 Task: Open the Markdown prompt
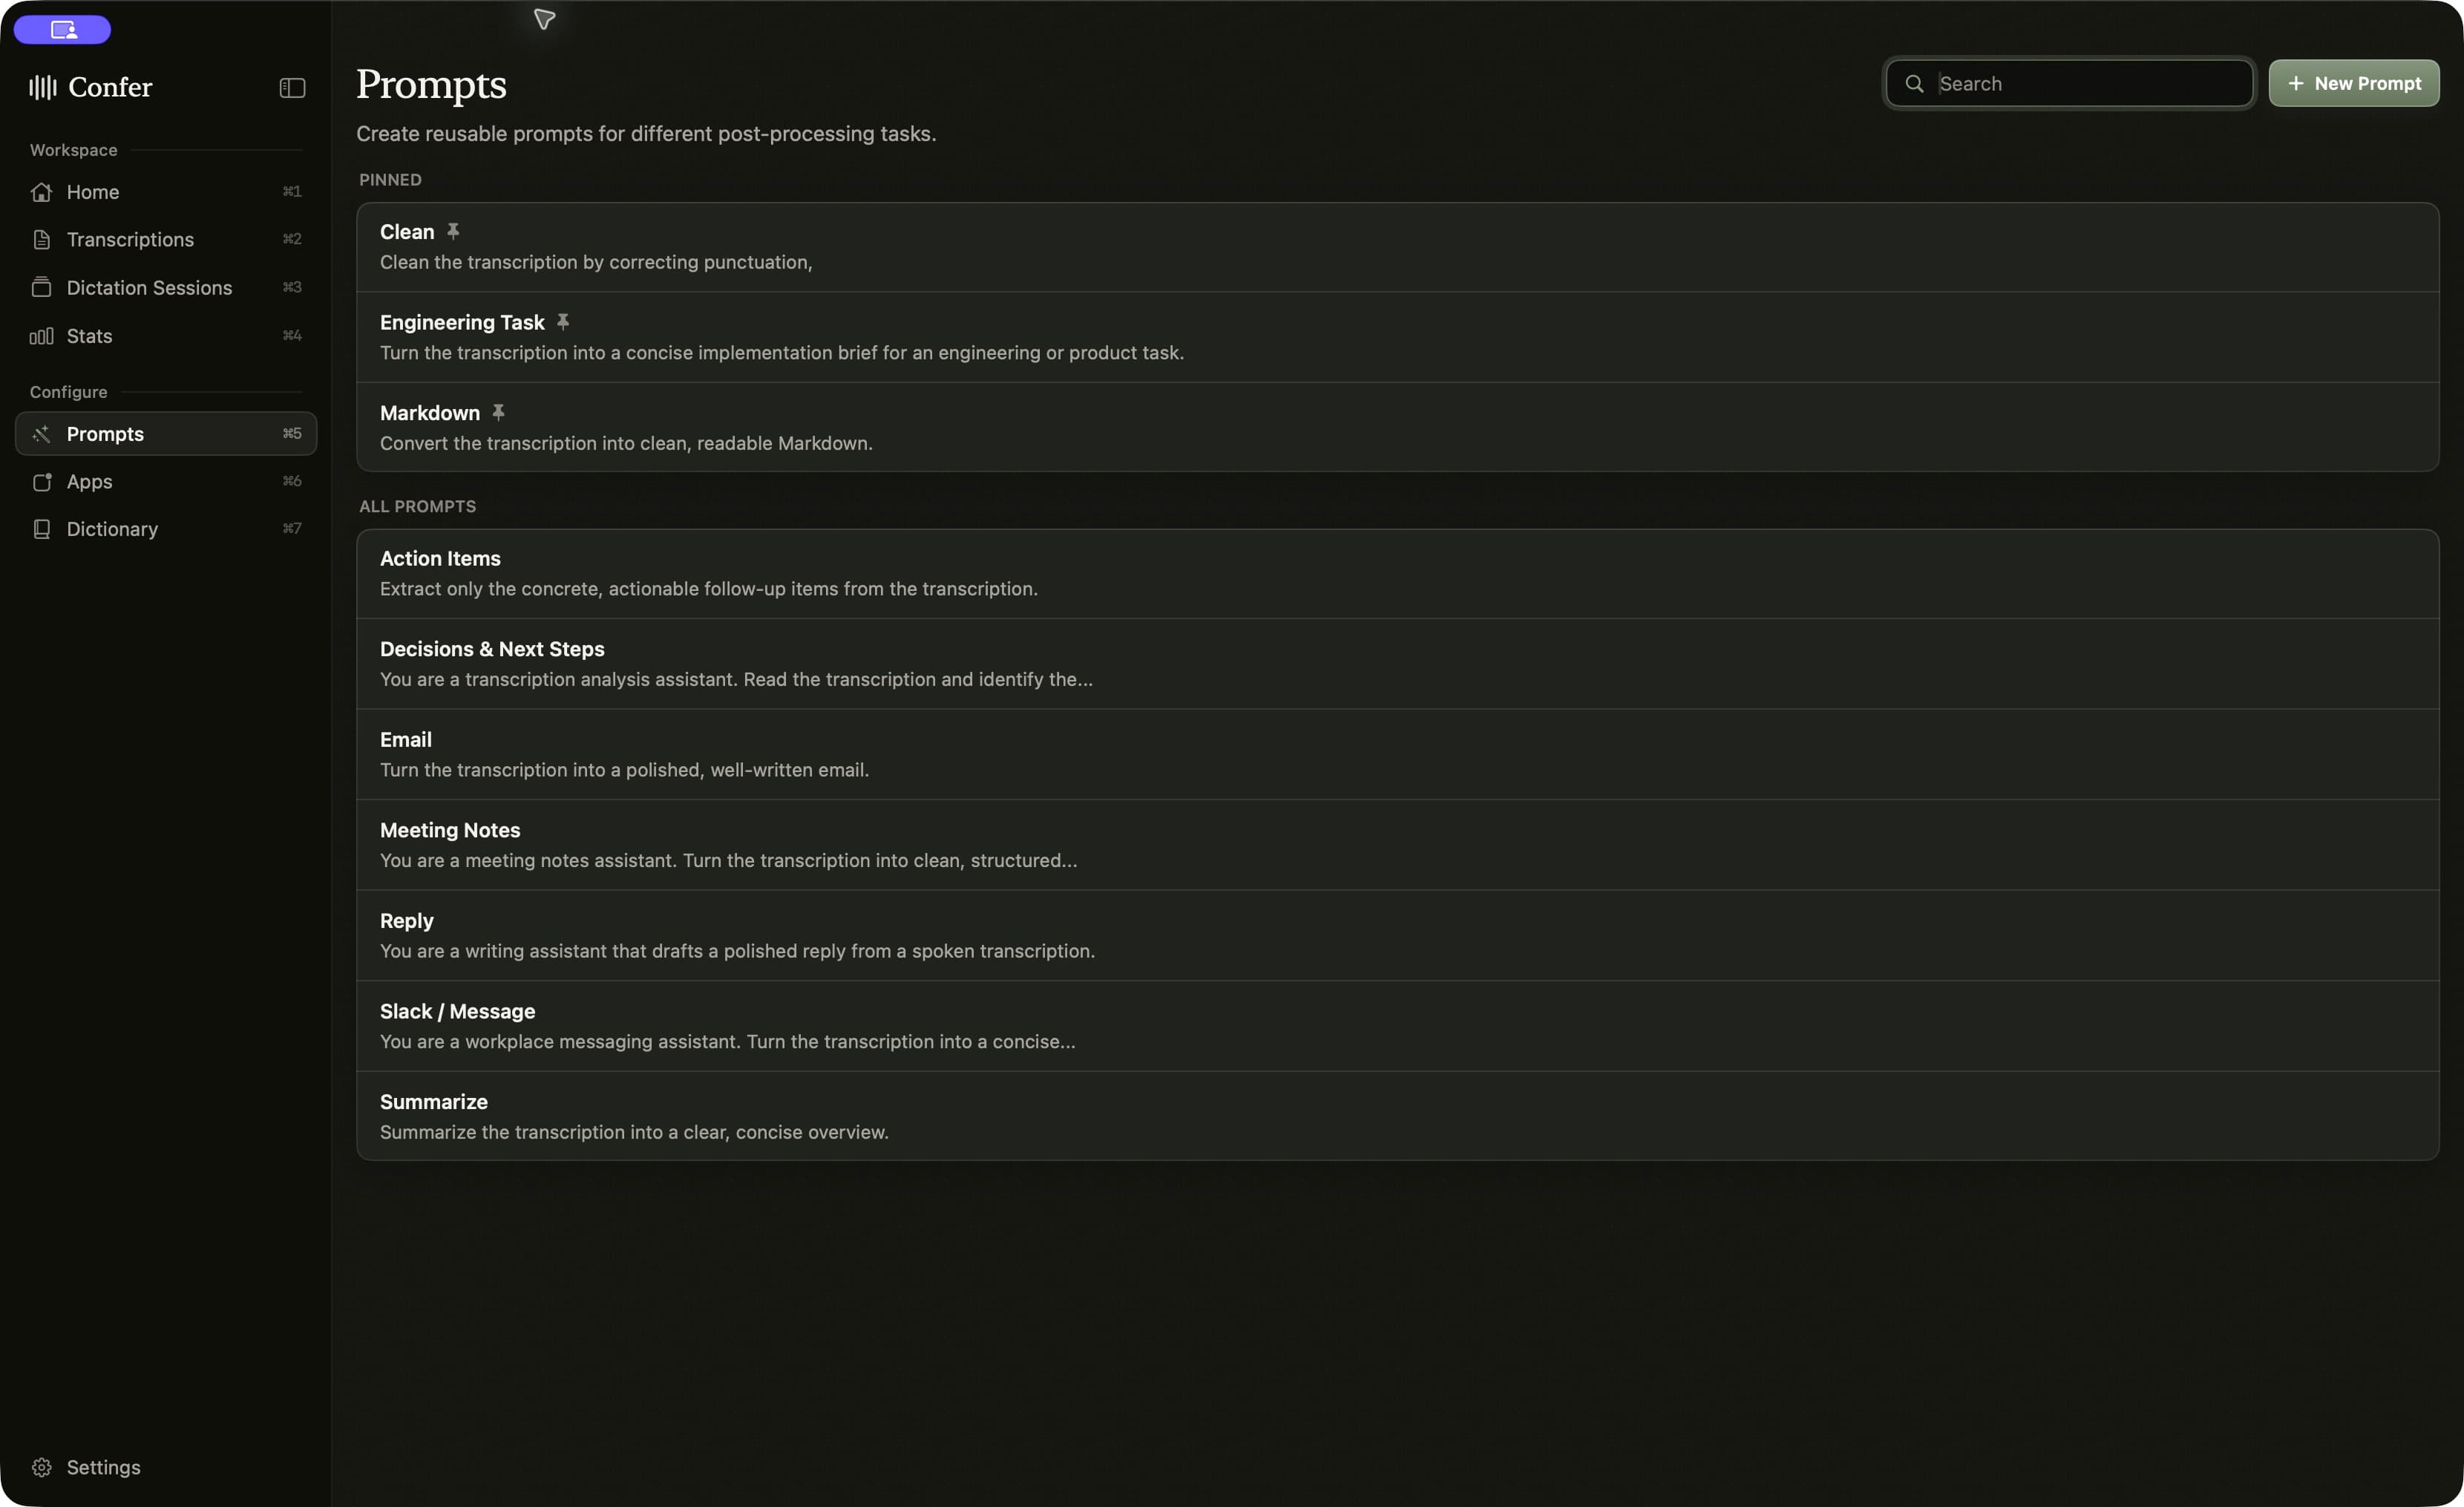tap(1397, 428)
